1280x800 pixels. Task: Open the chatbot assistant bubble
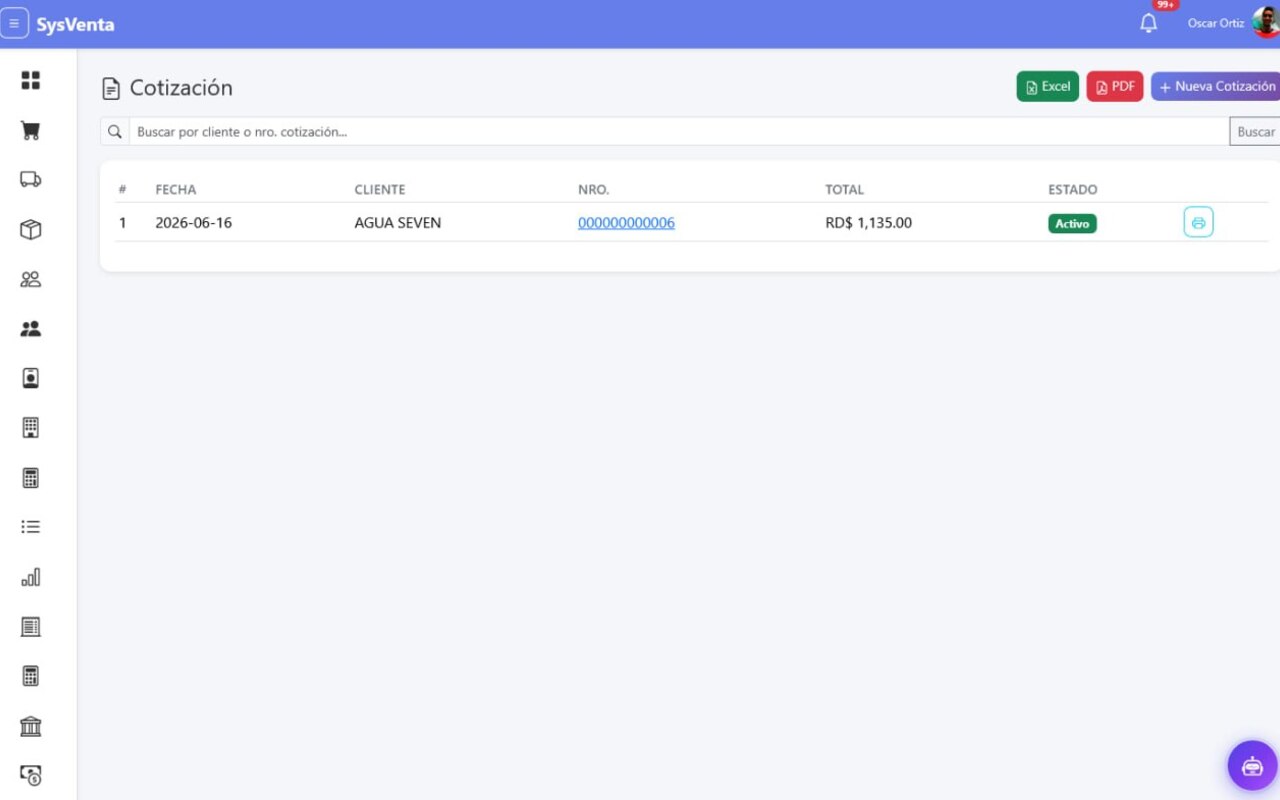pyautogui.click(x=1252, y=766)
